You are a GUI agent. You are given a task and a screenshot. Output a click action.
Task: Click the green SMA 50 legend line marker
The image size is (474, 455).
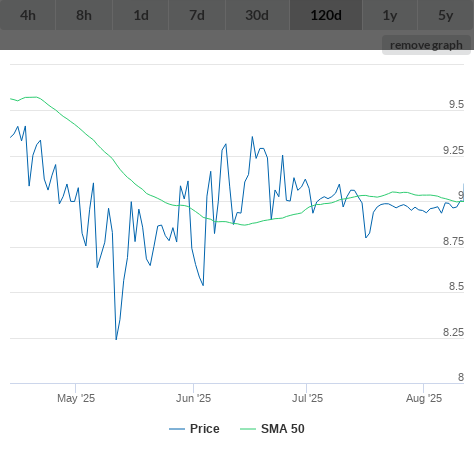click(x=248, y=429)
